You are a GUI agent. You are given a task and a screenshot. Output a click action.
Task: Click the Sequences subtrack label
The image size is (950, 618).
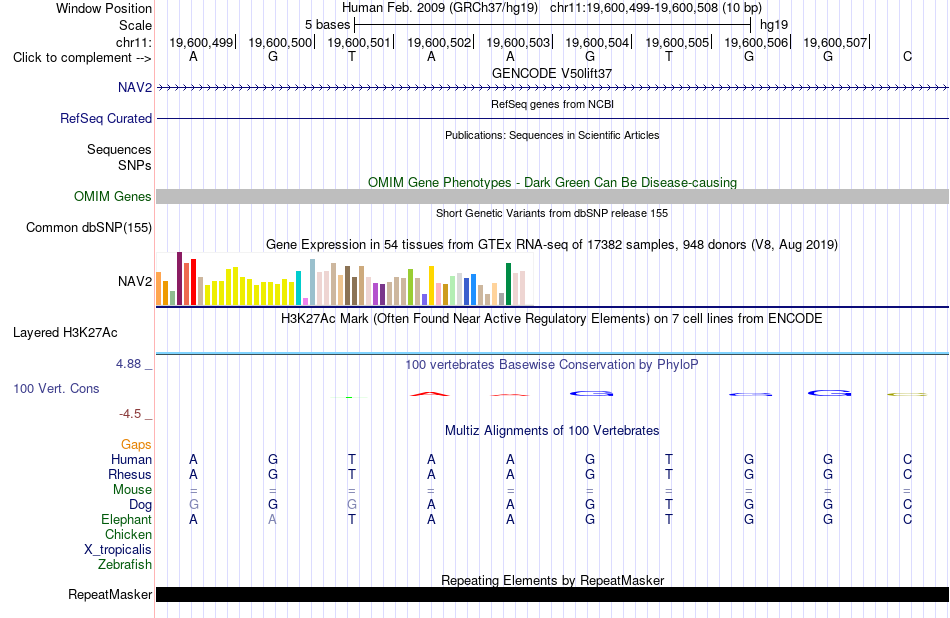(x=119, y=150)
